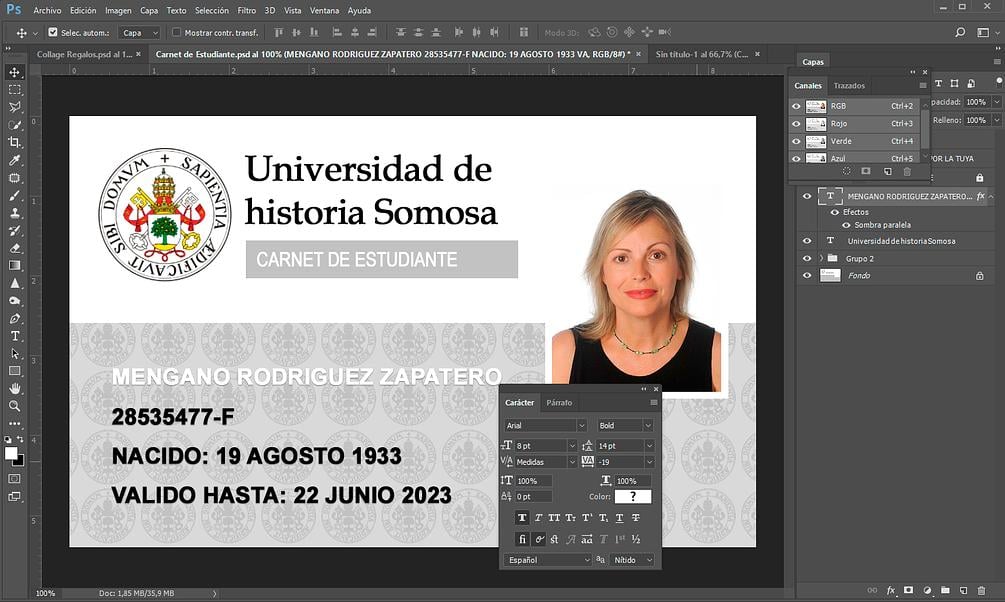This screenshot has height=602, width=1005.
Task: Select the Zoom tool
Action: tap(14, 405)
